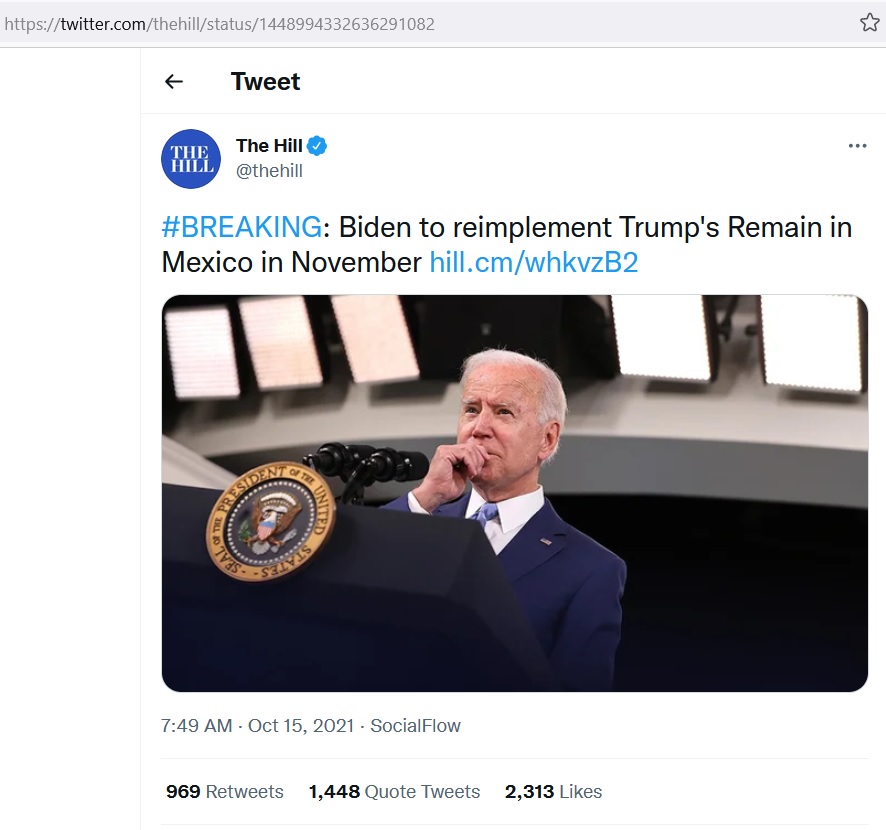
Task: Click the blue verified badge
Action: click(x=317, y=146)
